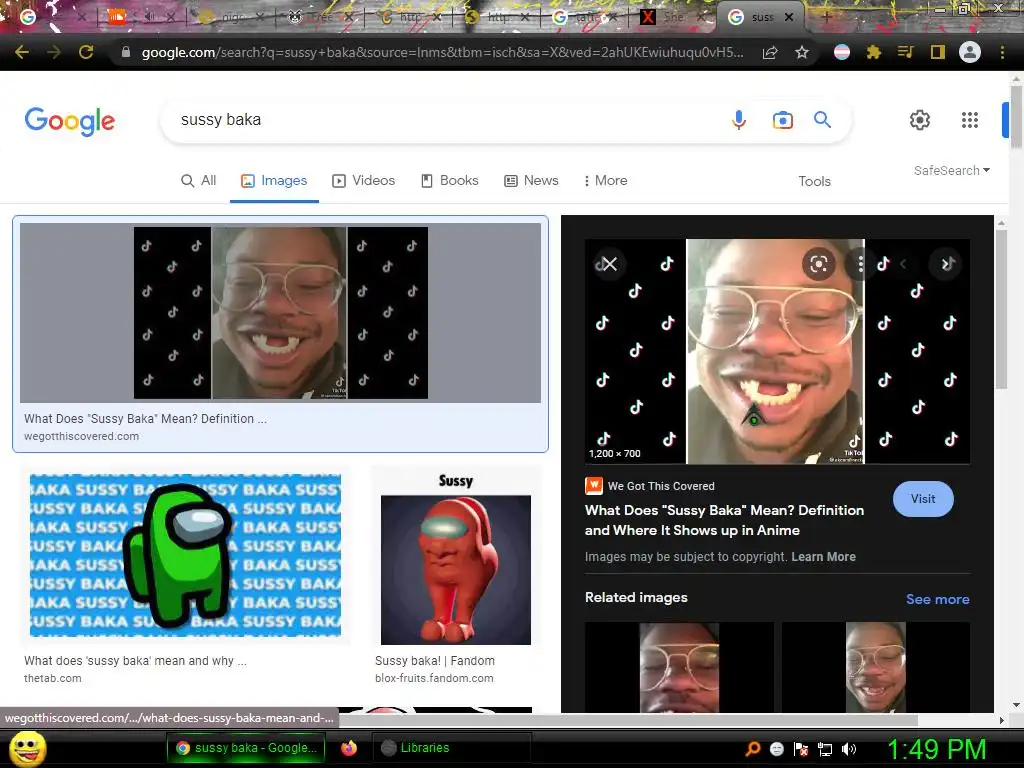Close the image preview panel with X

pyautogui.click(x=609, y=264)
